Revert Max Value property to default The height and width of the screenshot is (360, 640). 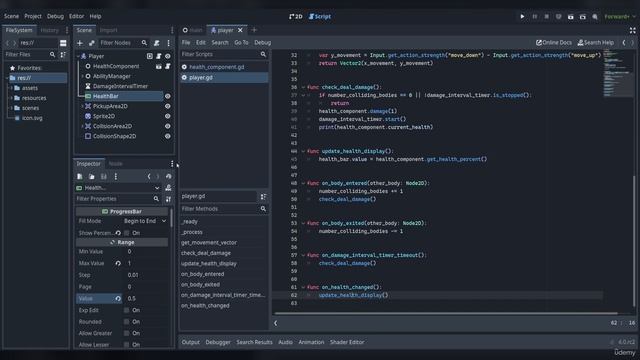(118, 263)
